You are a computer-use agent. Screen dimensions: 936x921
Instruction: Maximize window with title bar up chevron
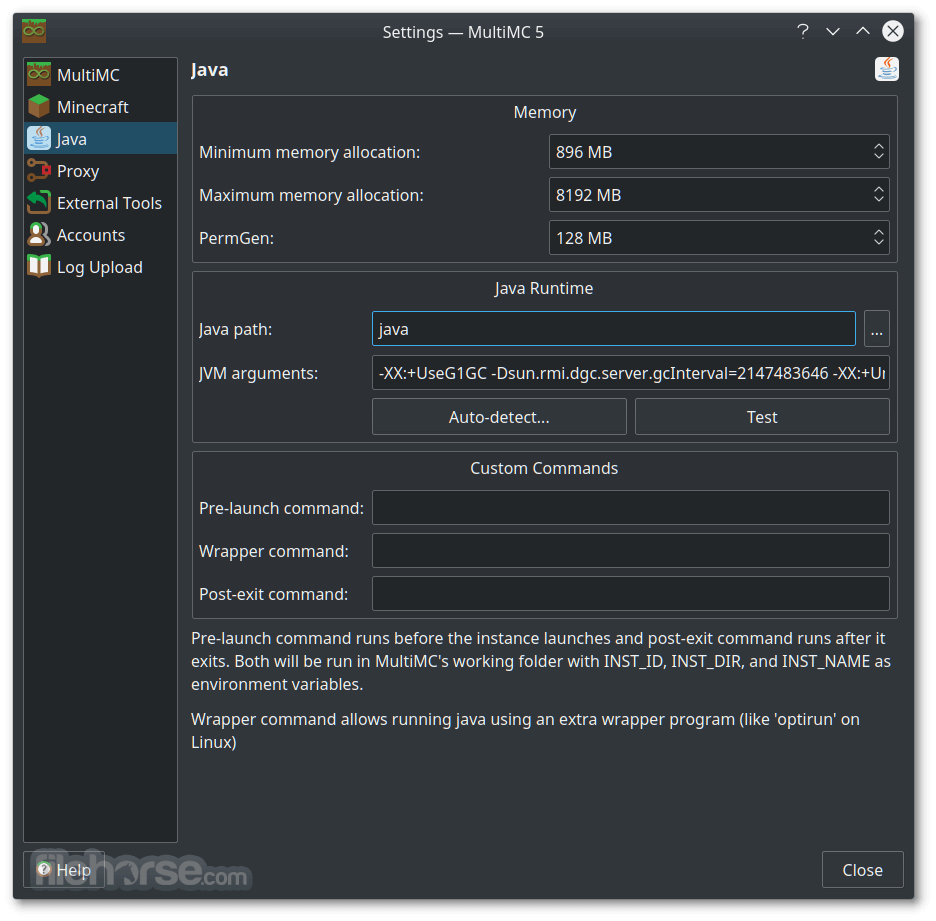click(x=863, y=31)
